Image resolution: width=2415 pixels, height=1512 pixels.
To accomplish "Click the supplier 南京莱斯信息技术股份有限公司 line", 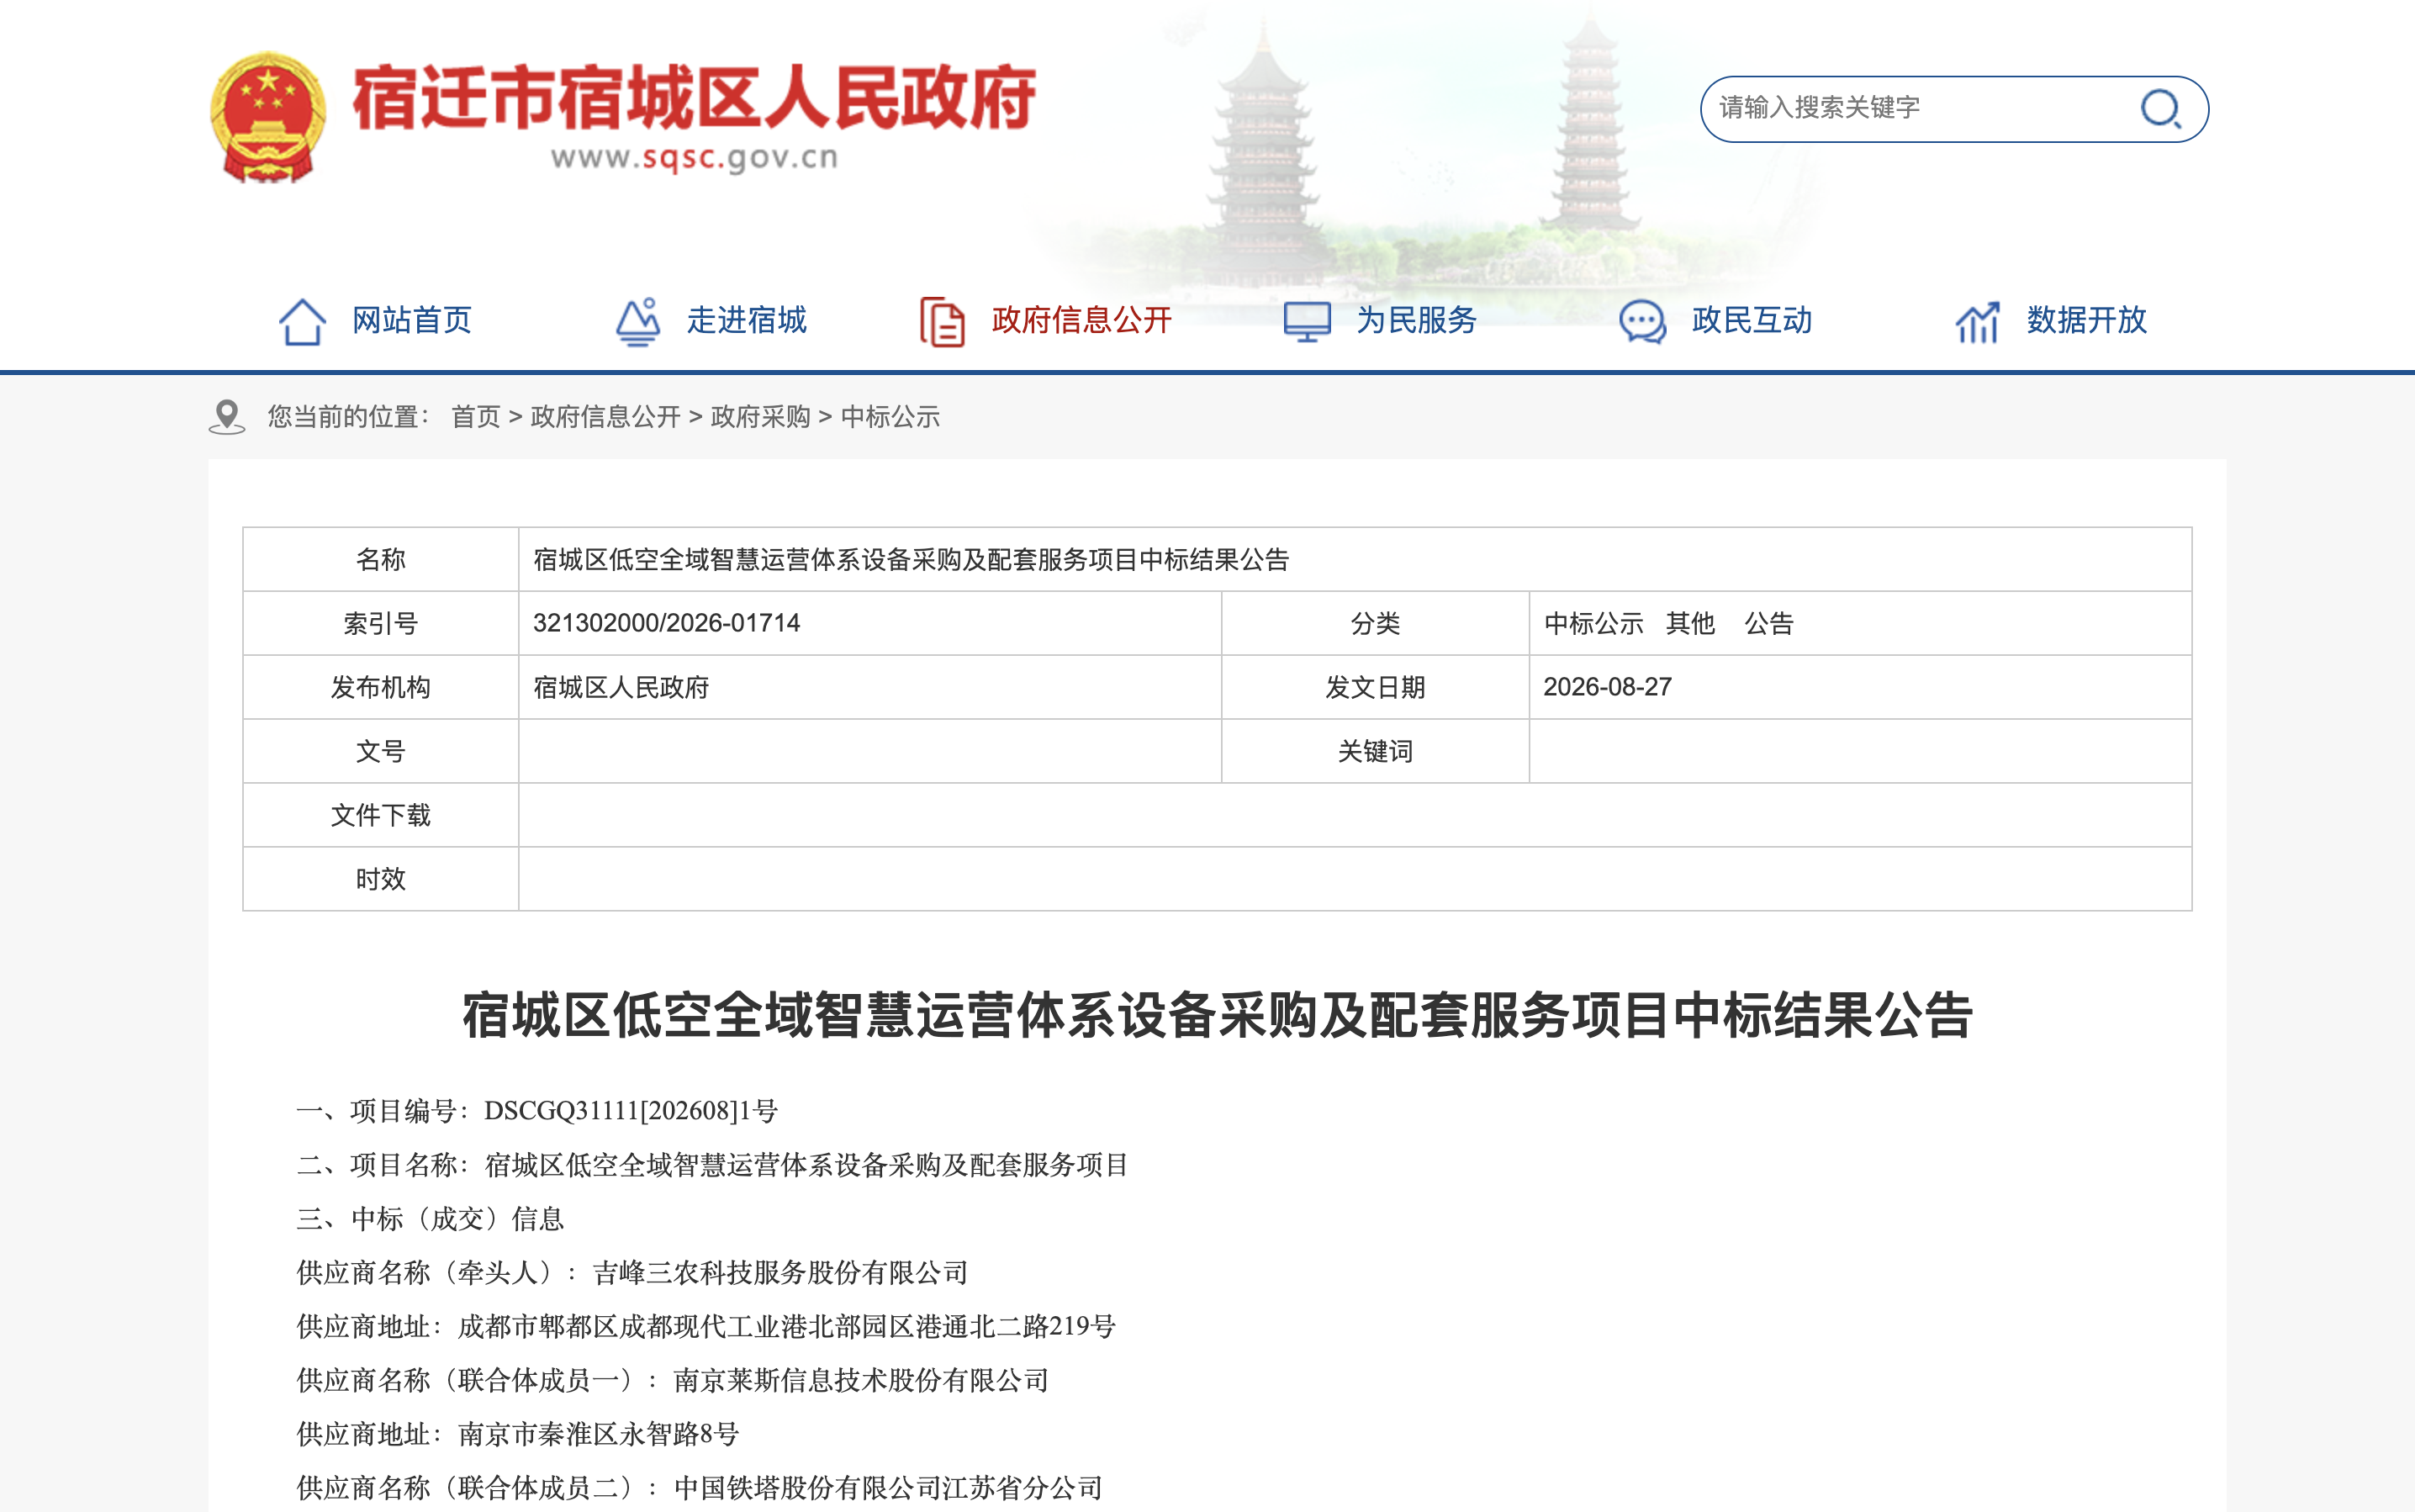I will [673, 1381].
